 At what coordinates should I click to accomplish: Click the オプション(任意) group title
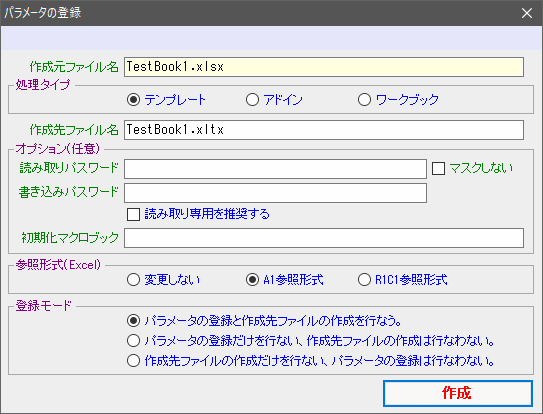[x=57, y=149]
